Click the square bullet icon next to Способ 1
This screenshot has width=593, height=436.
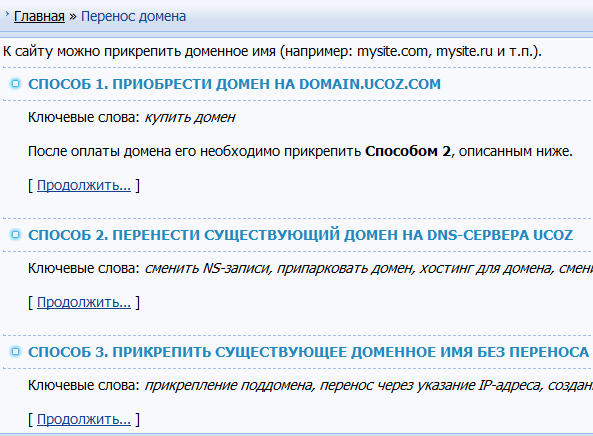point(16,84)
